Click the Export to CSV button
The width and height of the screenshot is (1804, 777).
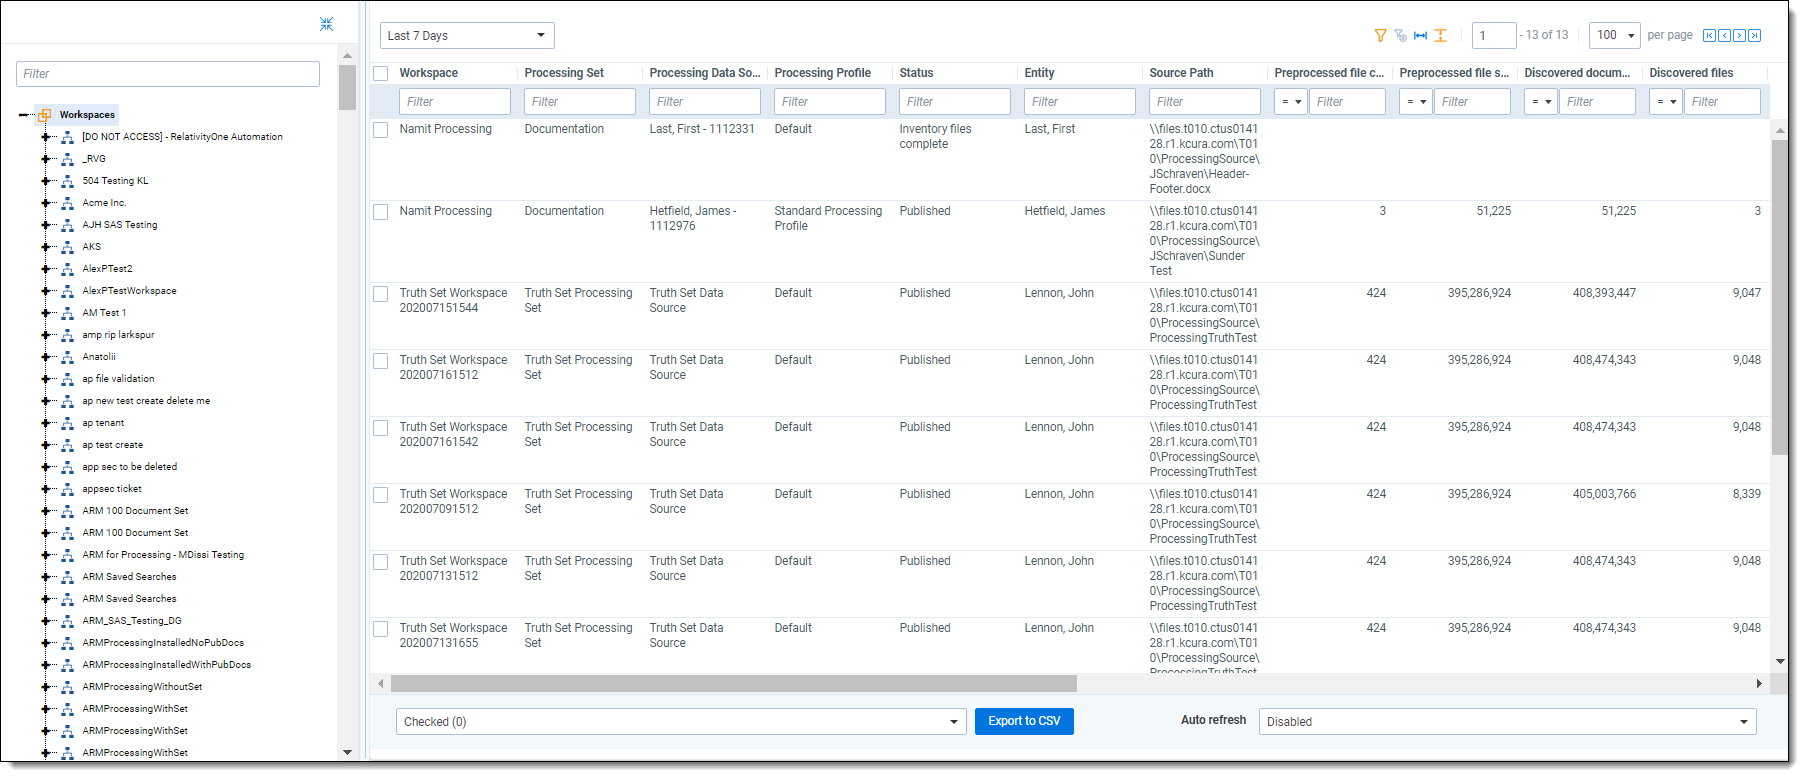1024,721
